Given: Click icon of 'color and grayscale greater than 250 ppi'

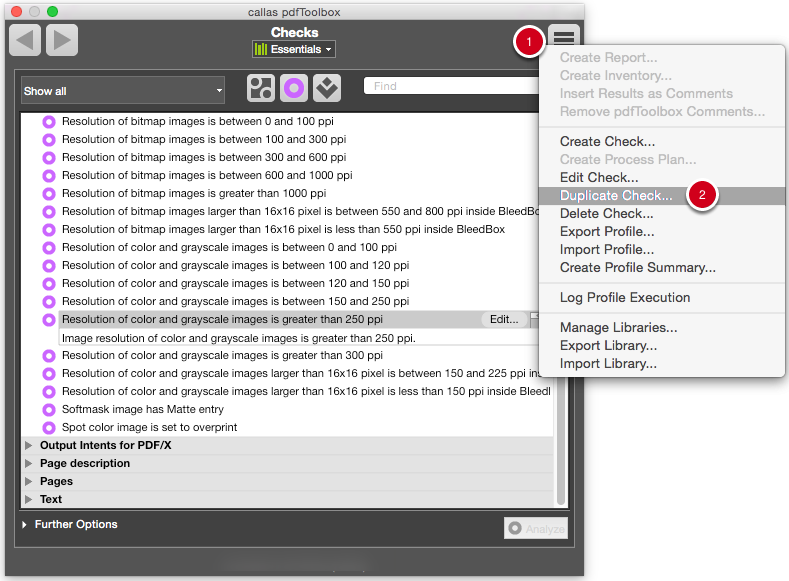Looking at the screenshot, I should click(x=49, y=320).
